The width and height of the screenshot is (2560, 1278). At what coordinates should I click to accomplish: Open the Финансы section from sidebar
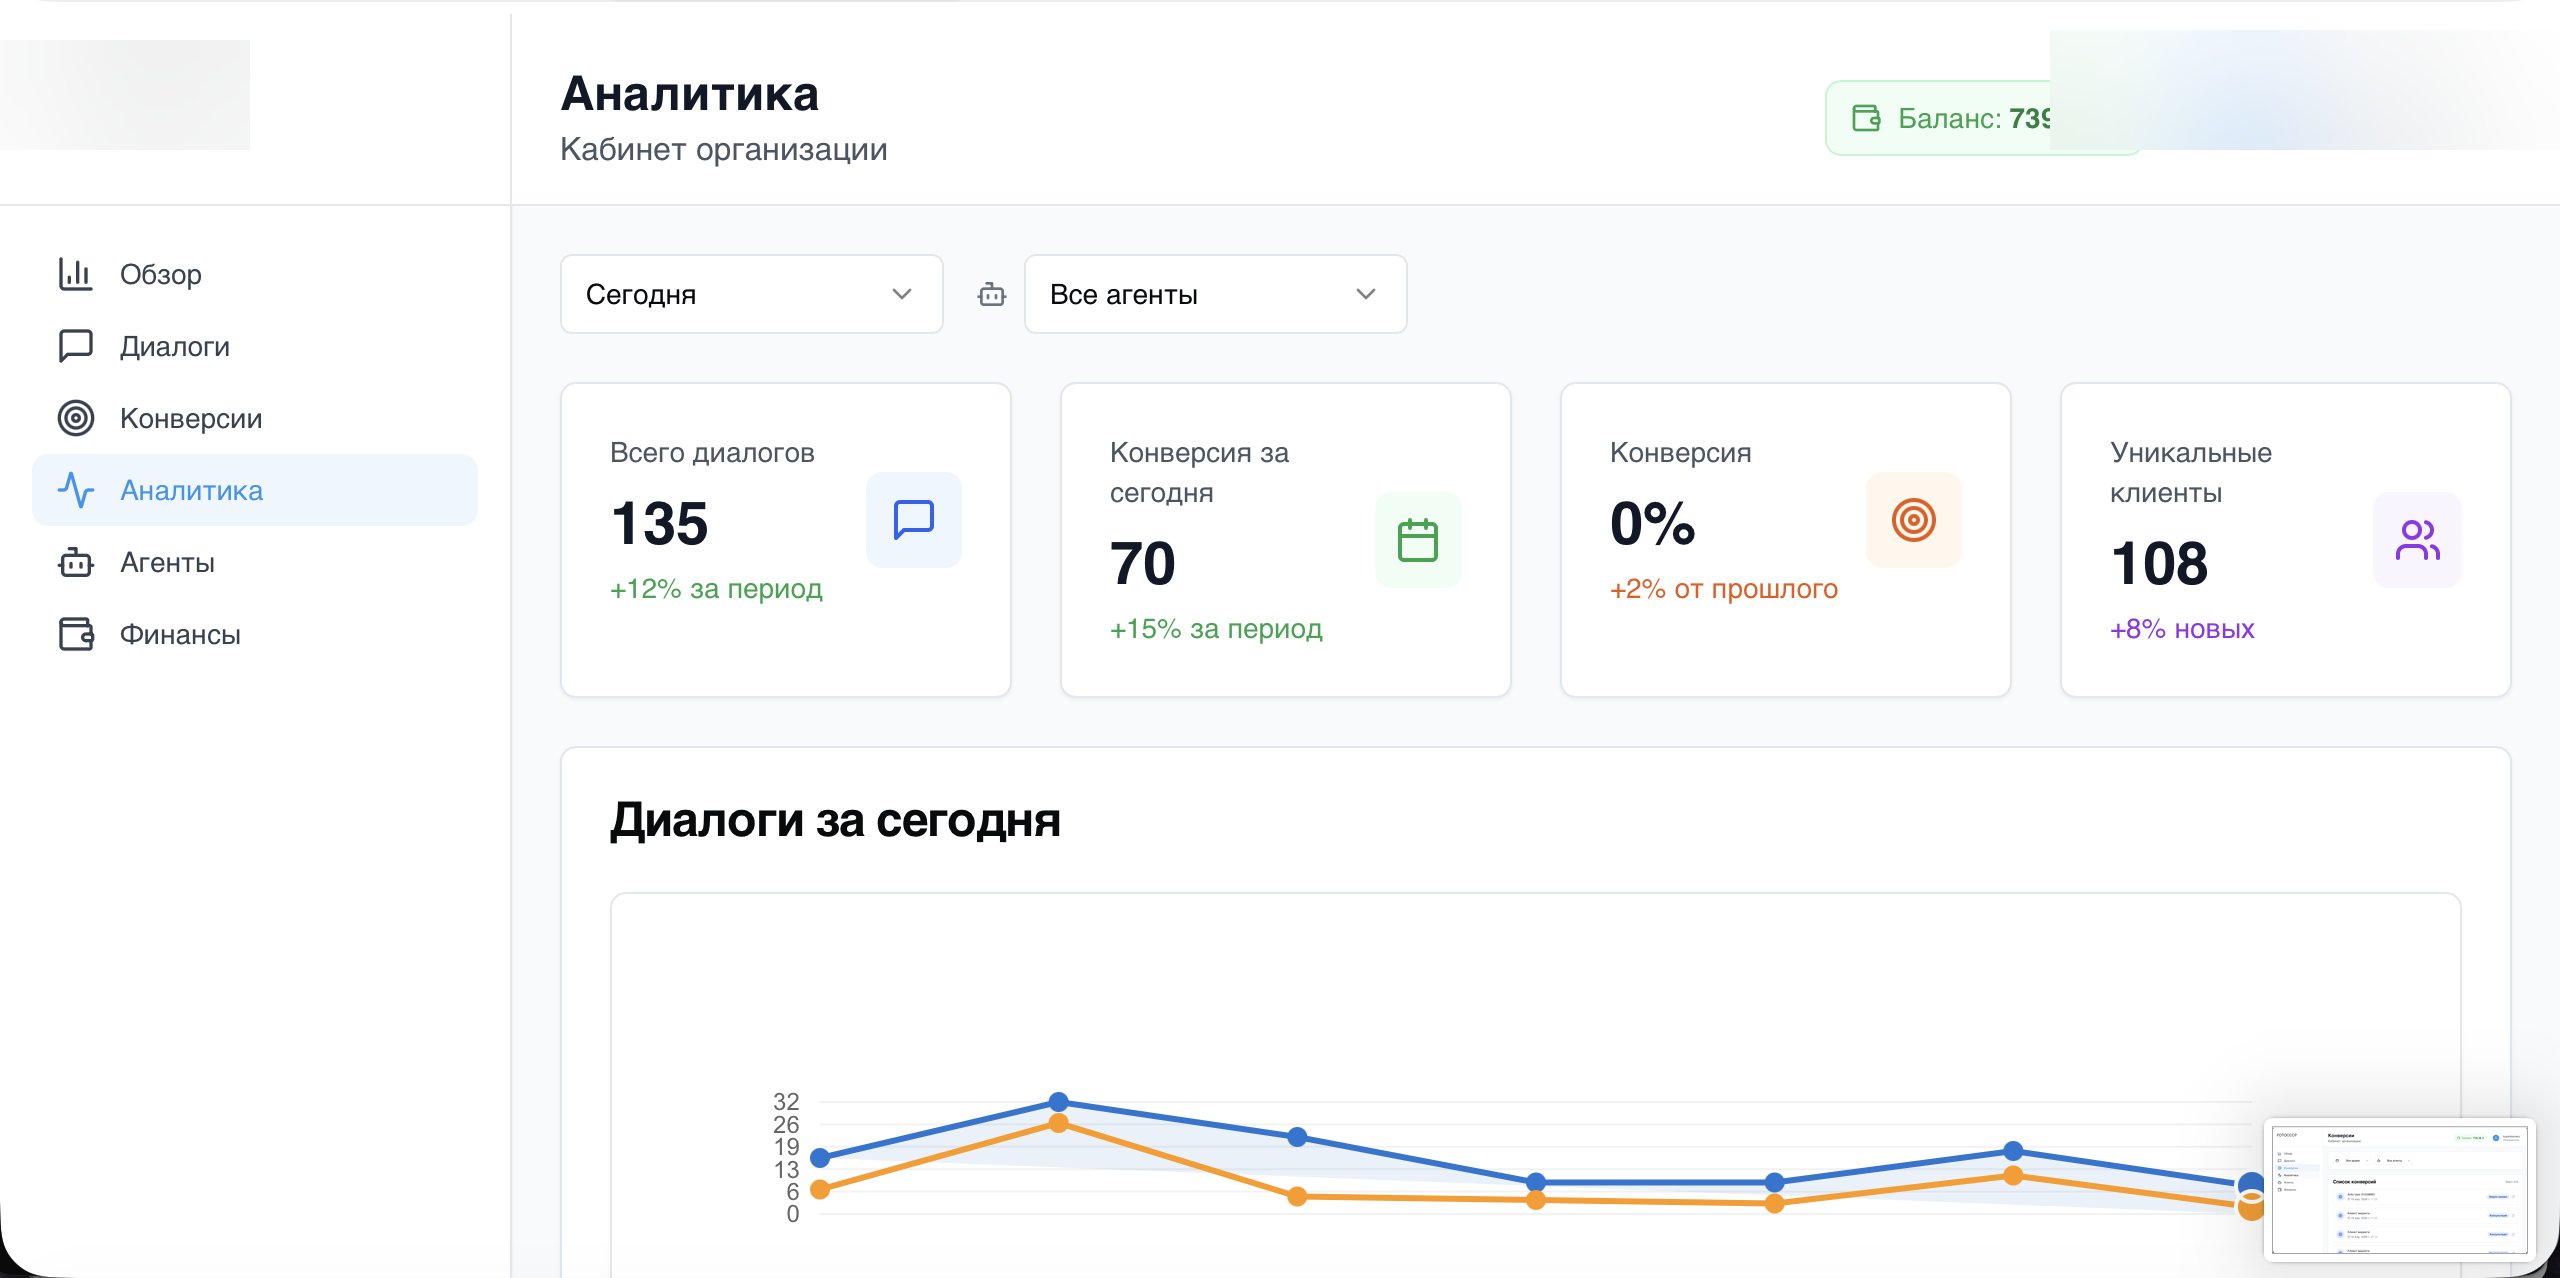(x=180, y=634)
